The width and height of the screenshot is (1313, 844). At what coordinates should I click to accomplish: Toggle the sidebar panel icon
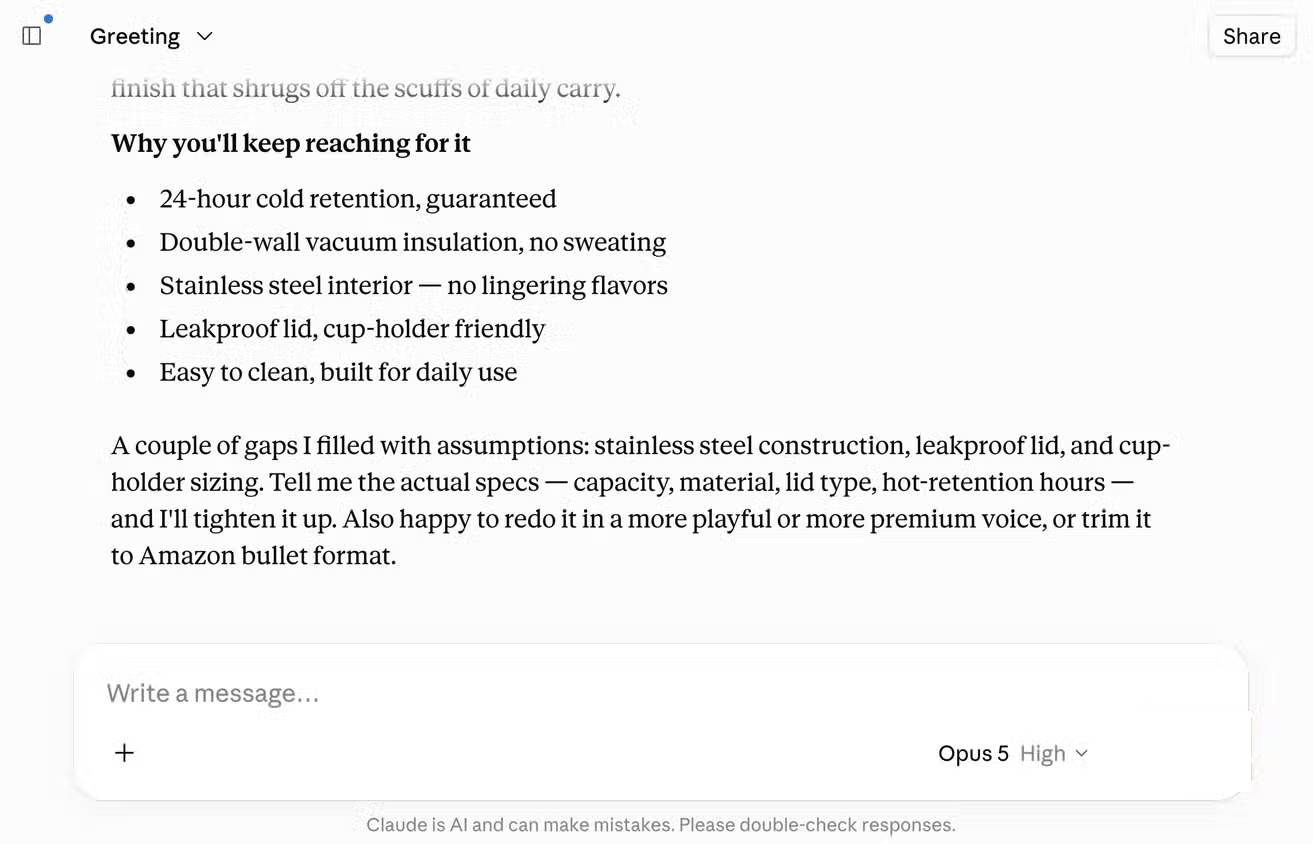[32, 36]
